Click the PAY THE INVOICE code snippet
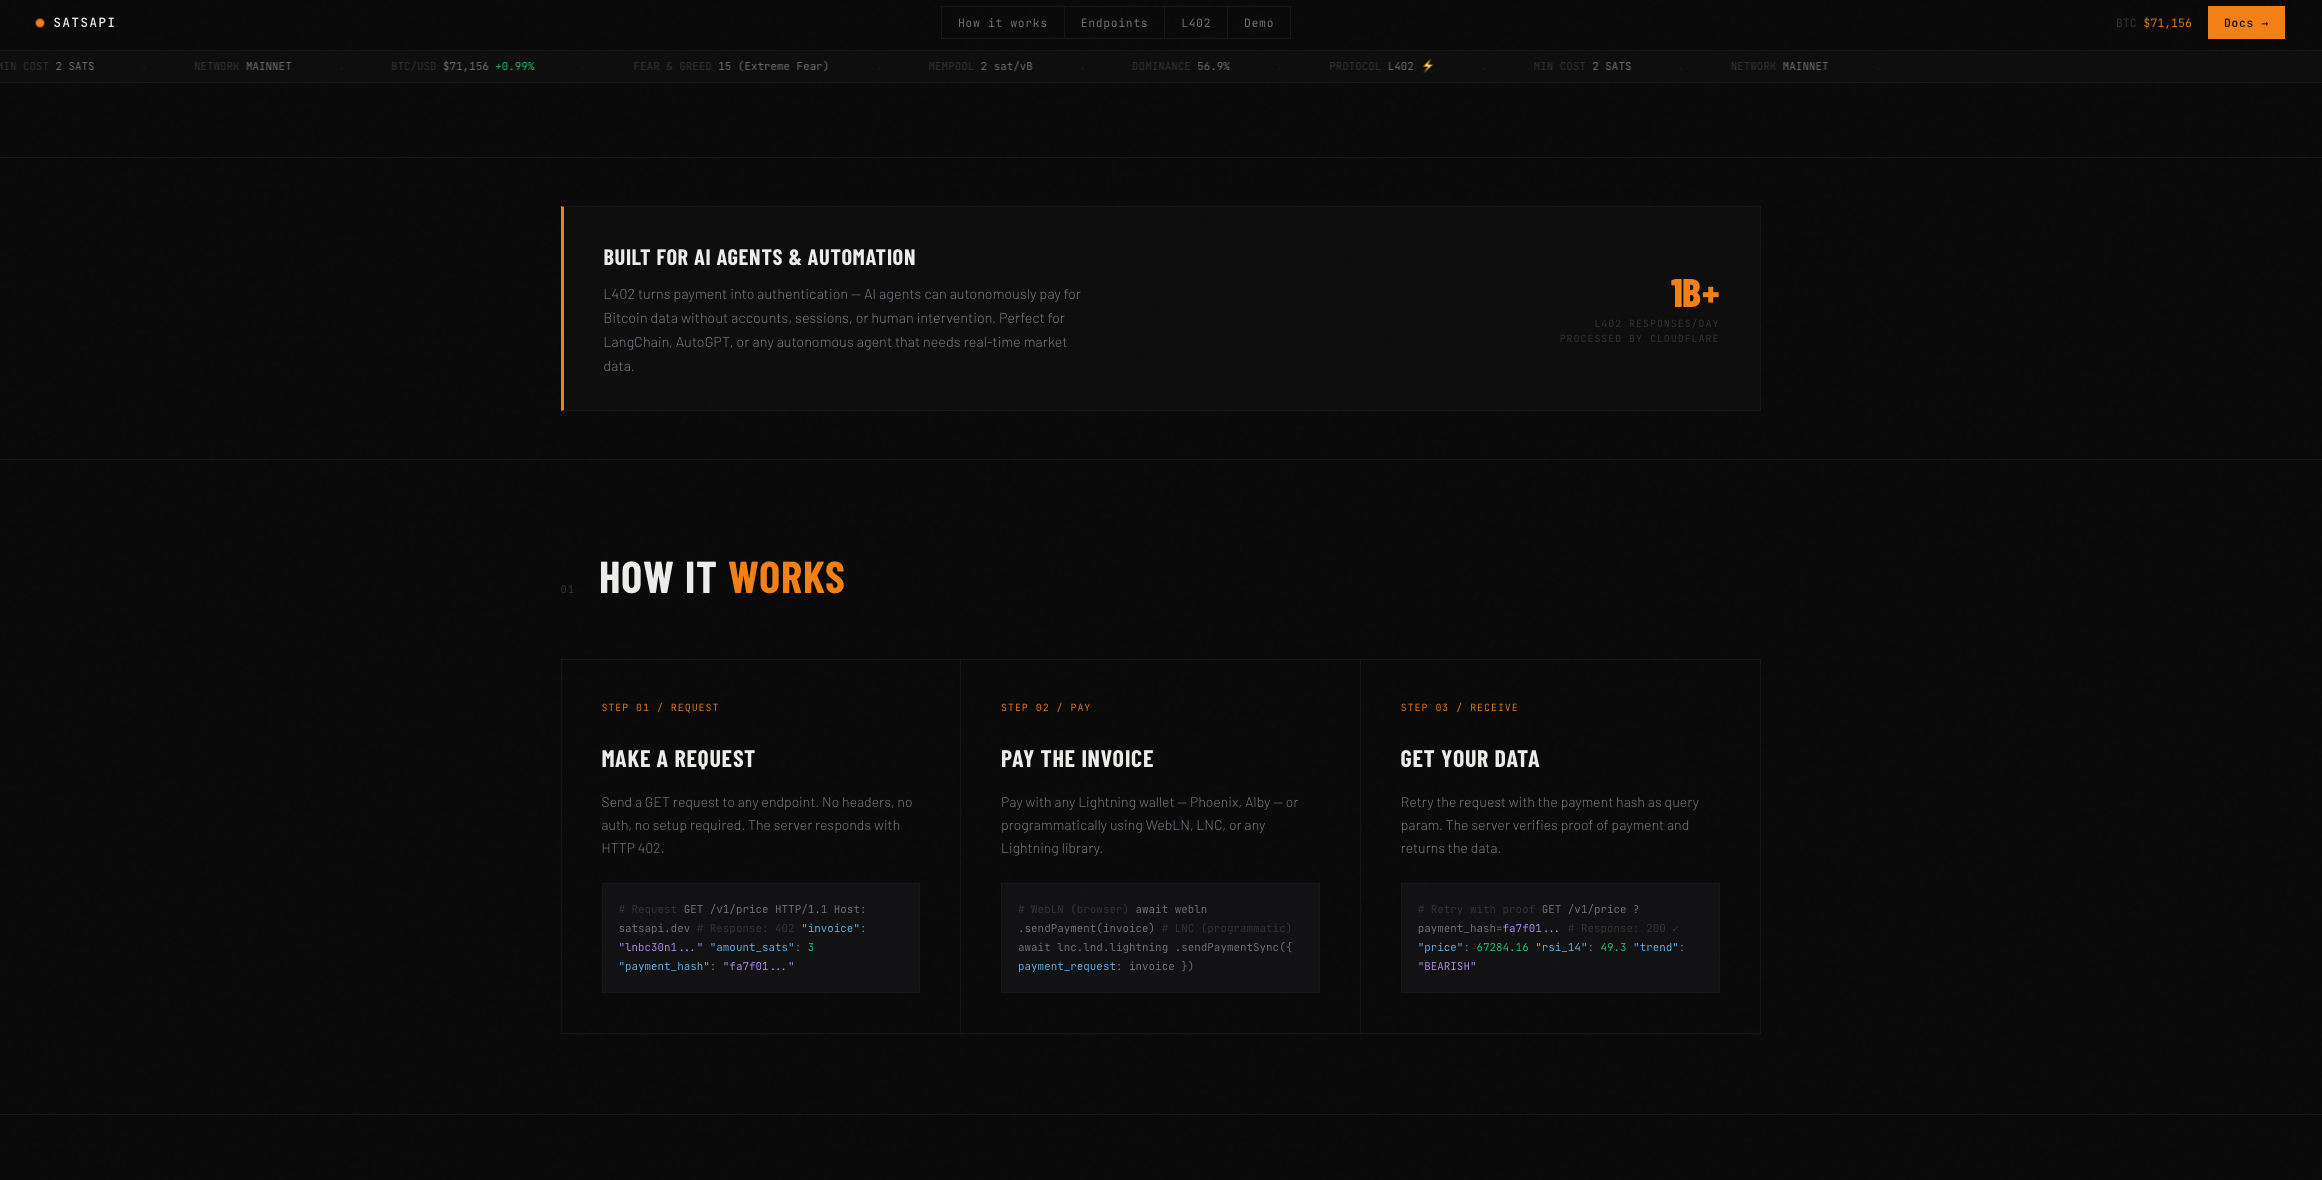Viewport: 2322px width, 1180px height. [1160, 937]
